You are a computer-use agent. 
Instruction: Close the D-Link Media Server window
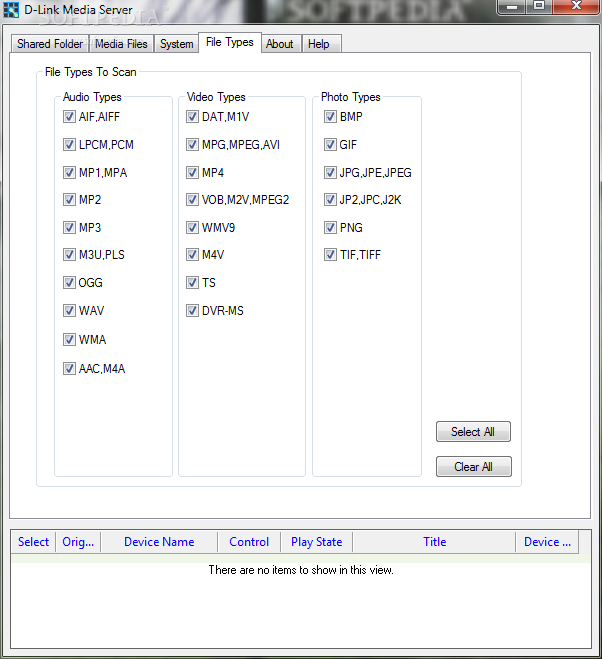[576, 6]
